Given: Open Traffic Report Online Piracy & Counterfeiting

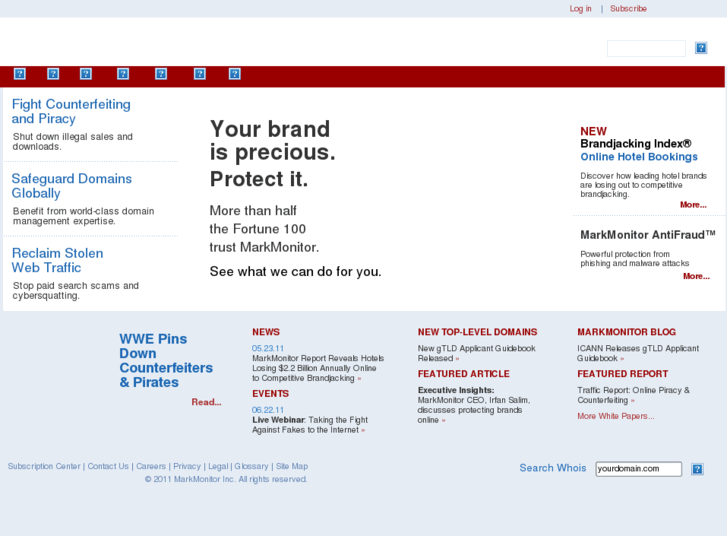Looking at the screenshot, I should (633, 395).
